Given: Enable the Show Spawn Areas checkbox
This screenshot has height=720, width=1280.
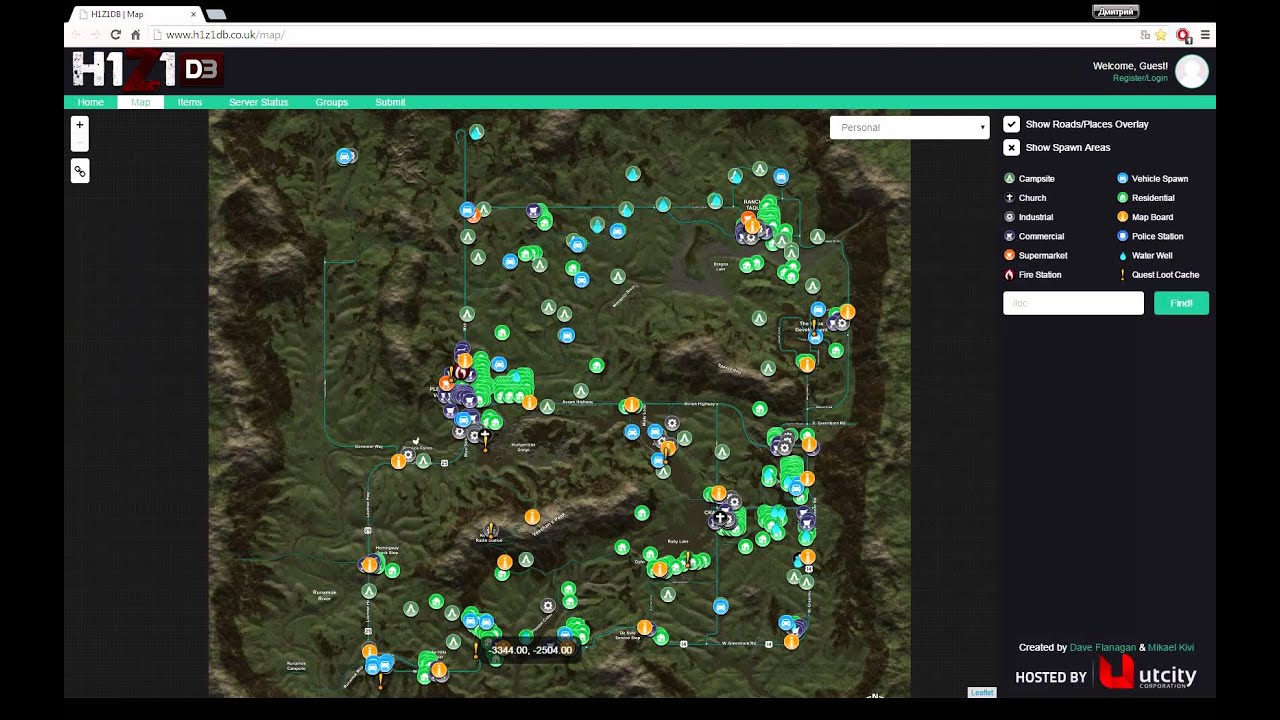Looking at the screenshot, I should tap(1012, 147).
